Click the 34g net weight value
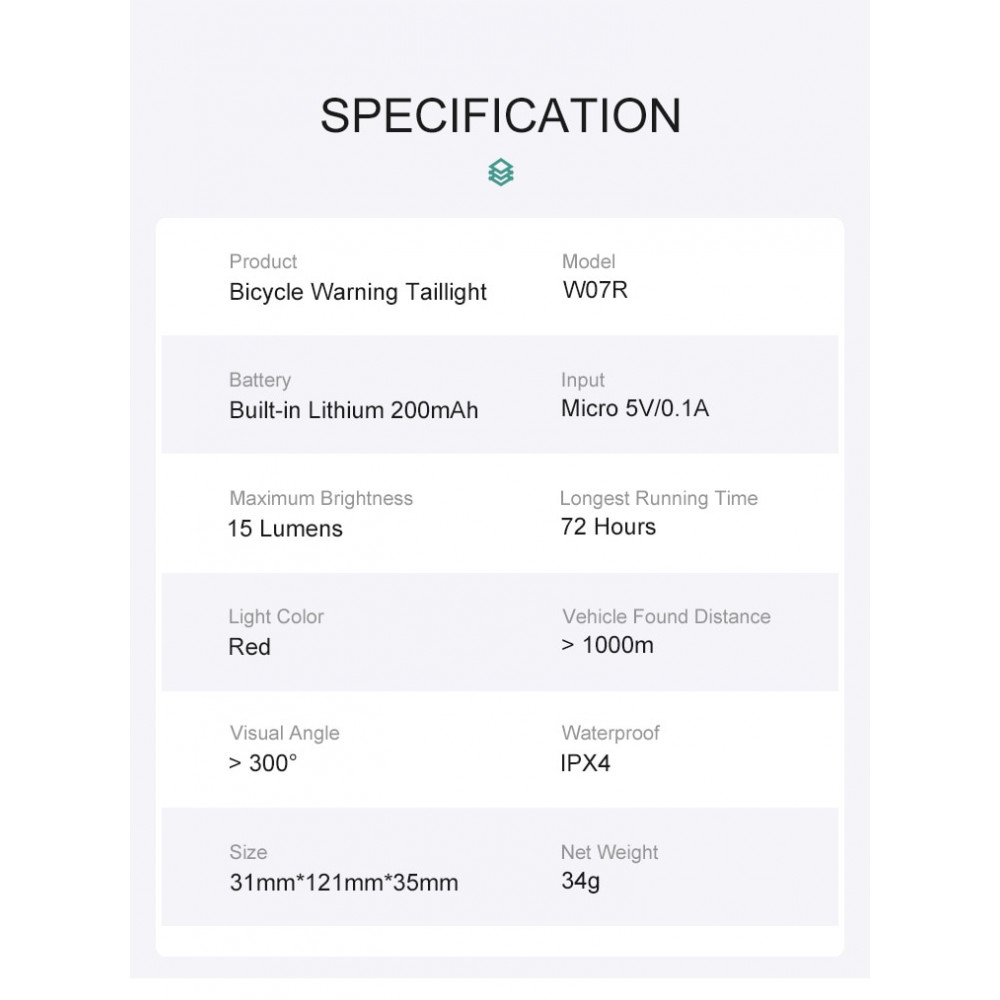This screenshot has height=1000, width=1000. (x=580, y=881)
